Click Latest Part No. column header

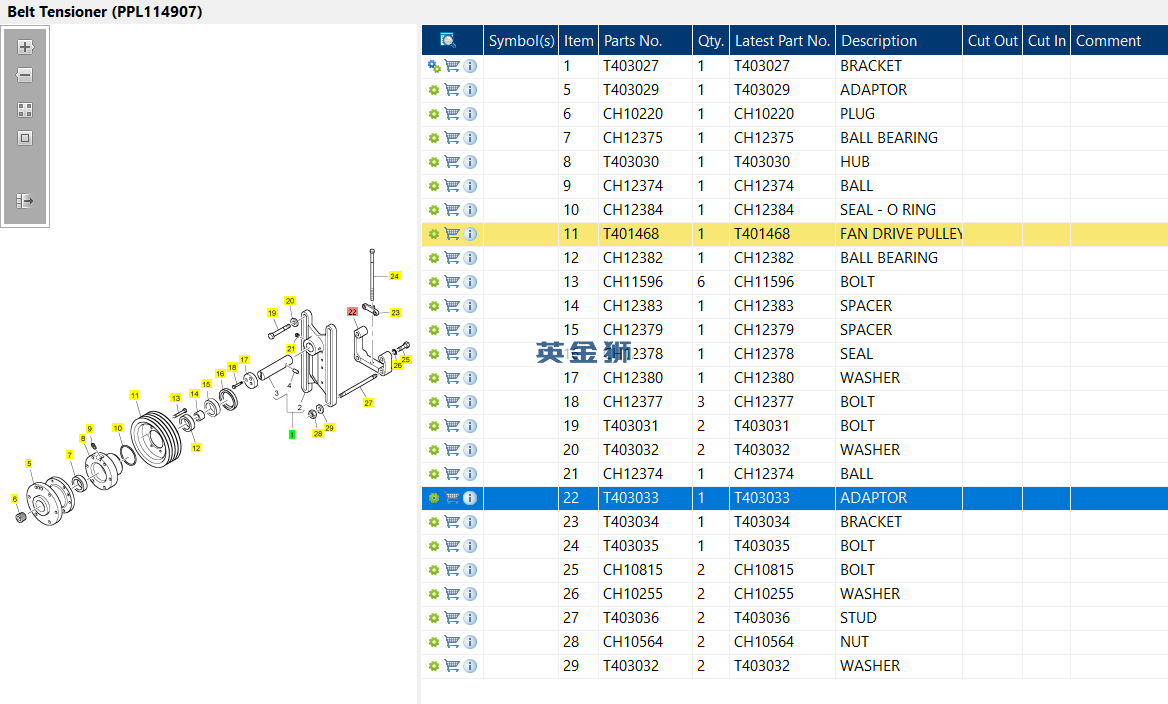click(x=782, y=40)
